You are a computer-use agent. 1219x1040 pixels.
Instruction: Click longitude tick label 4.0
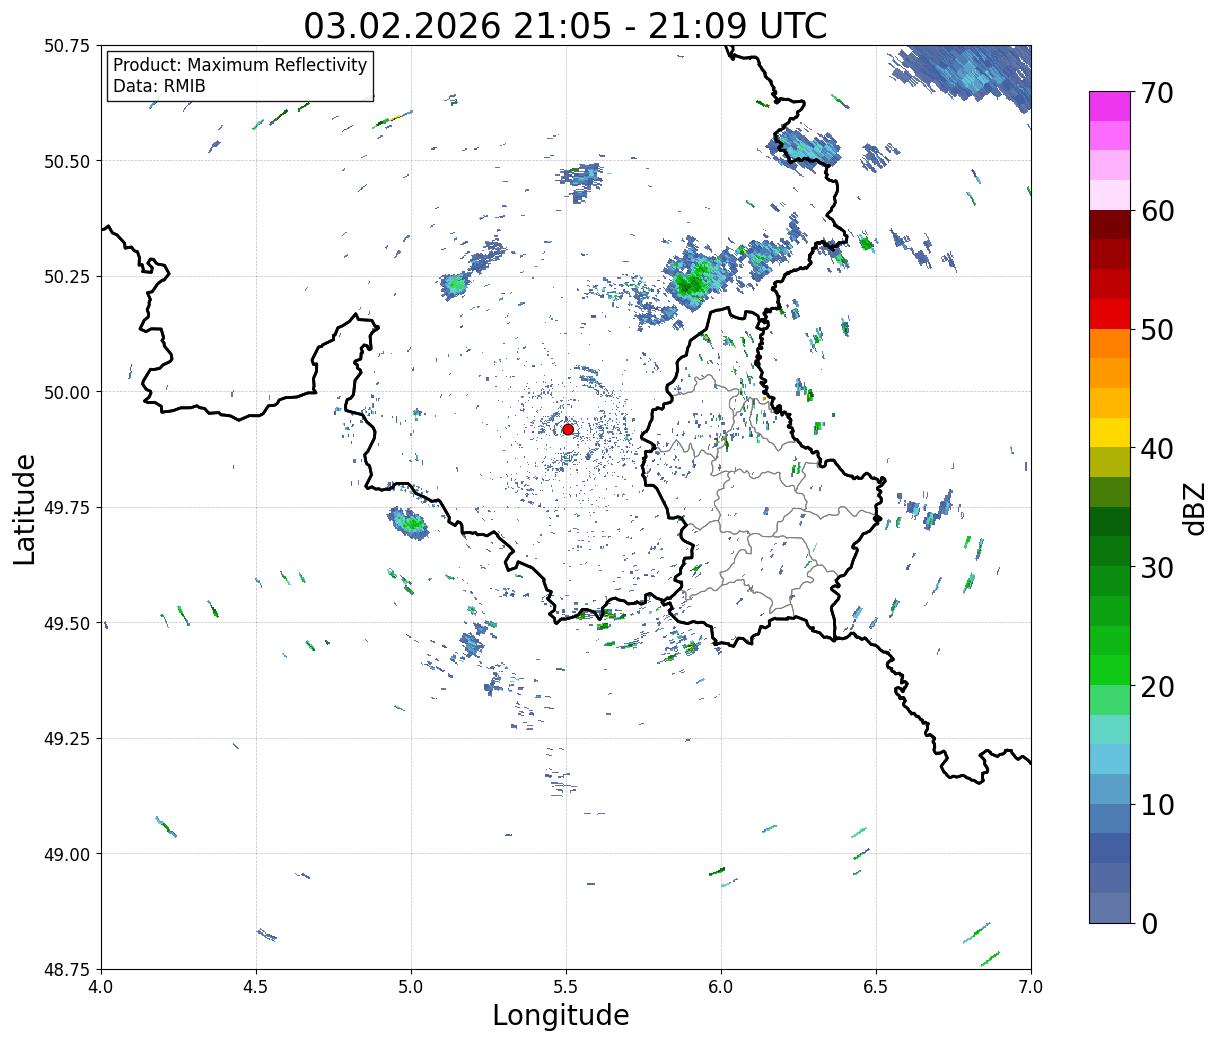[101, 987]
